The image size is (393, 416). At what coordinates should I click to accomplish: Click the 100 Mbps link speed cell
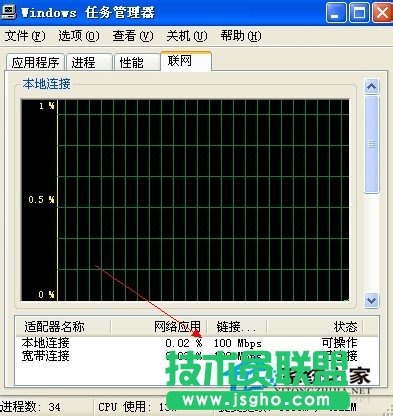click(238, 343)
